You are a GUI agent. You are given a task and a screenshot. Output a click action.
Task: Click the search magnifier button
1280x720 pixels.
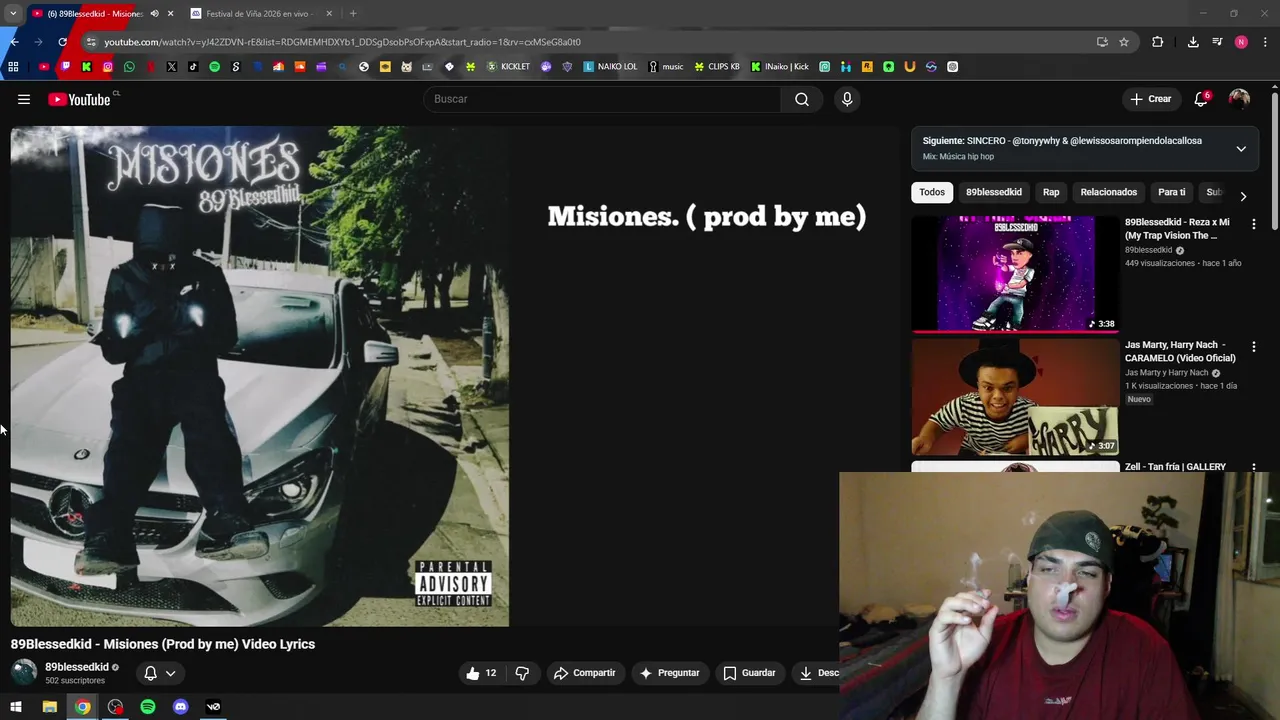[x=802, y=99]
